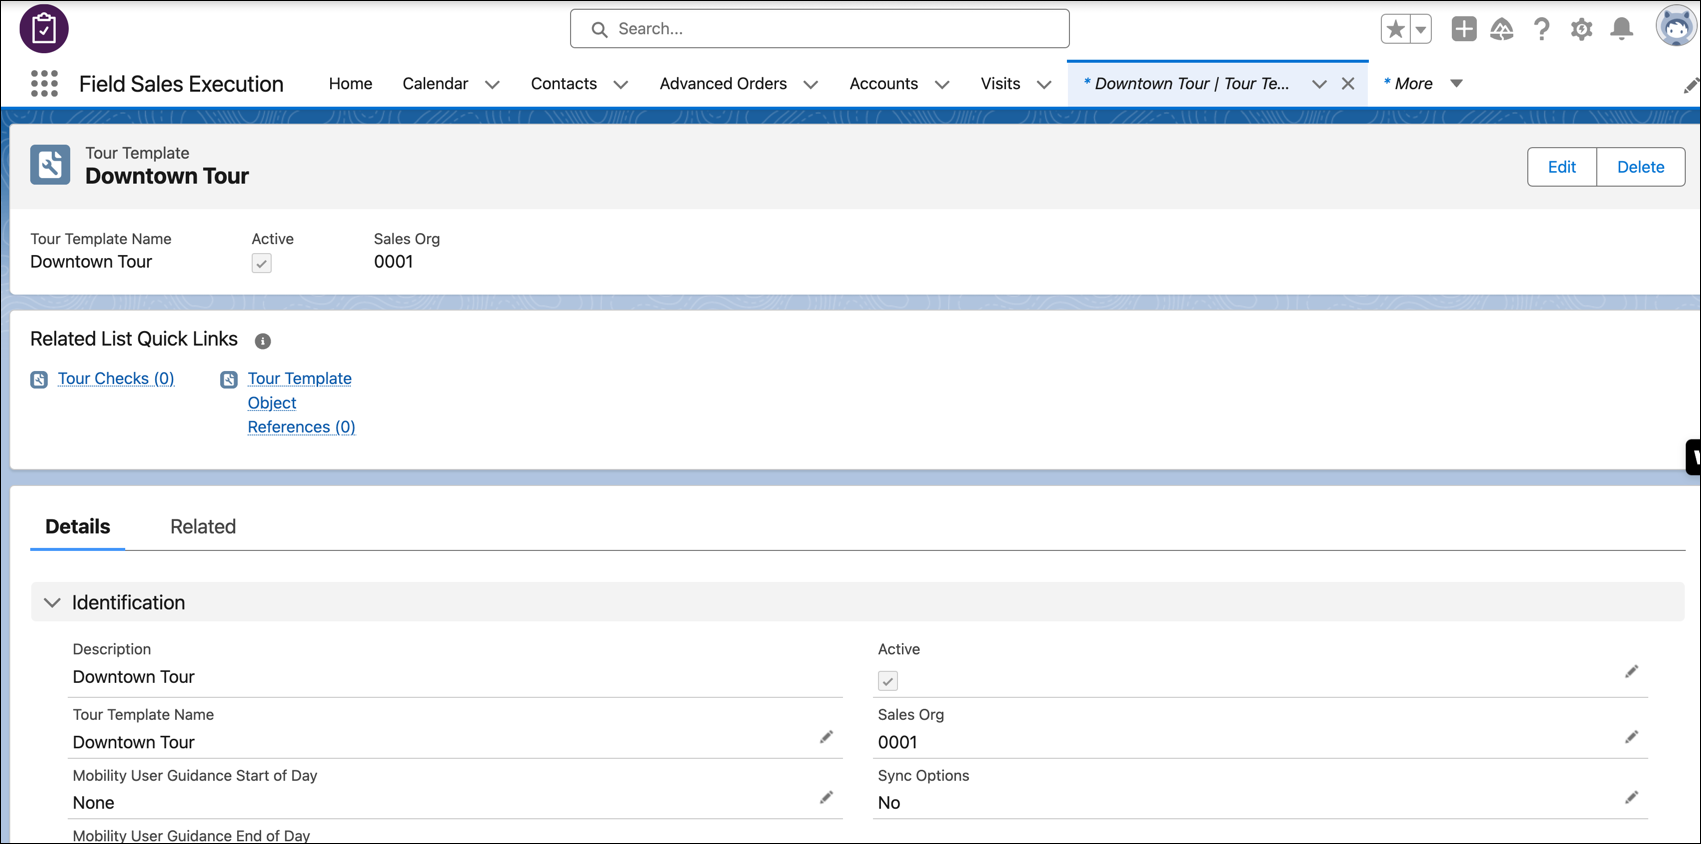Viewport: 1701px width, 844px height.
Task: Open the Calendar tab
Action: (435, 84)
